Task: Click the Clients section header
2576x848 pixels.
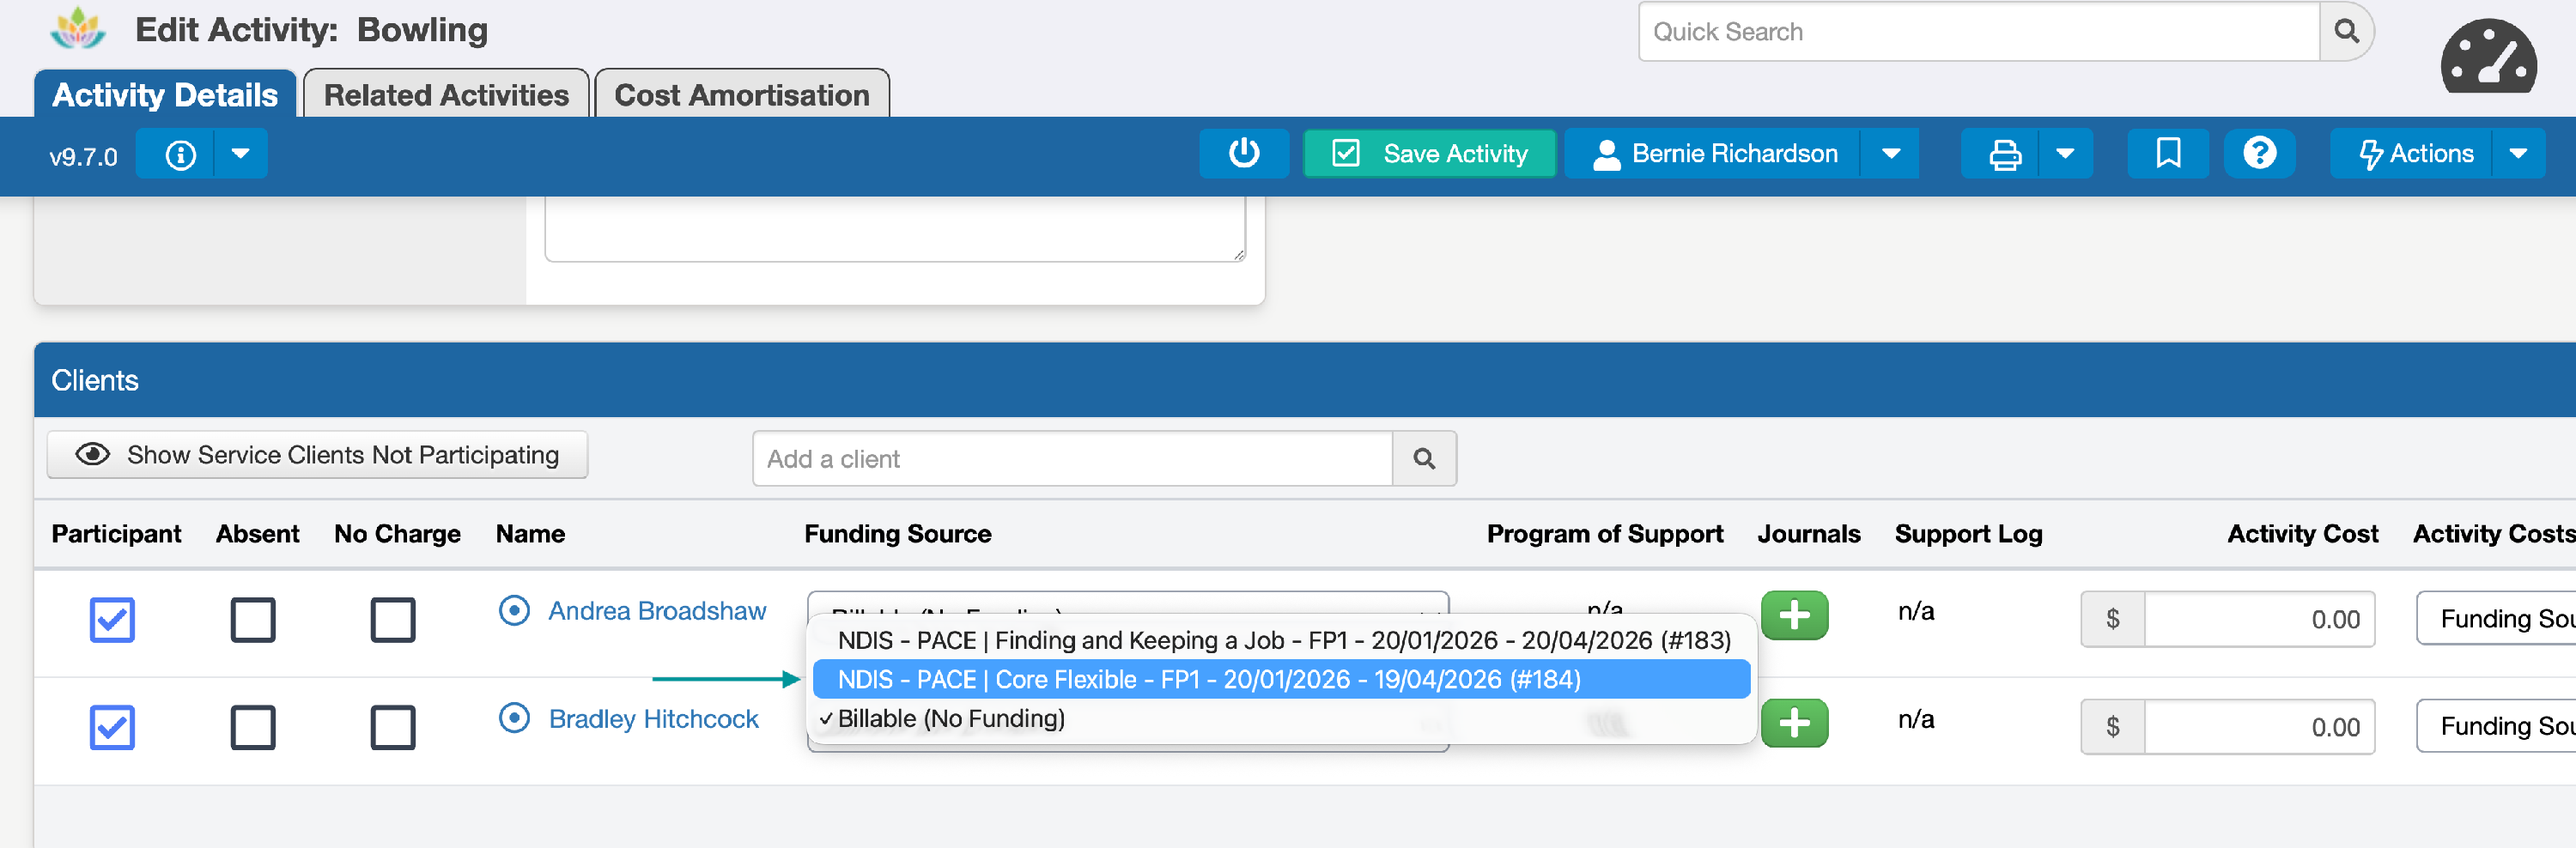Action: [1305, 380]
